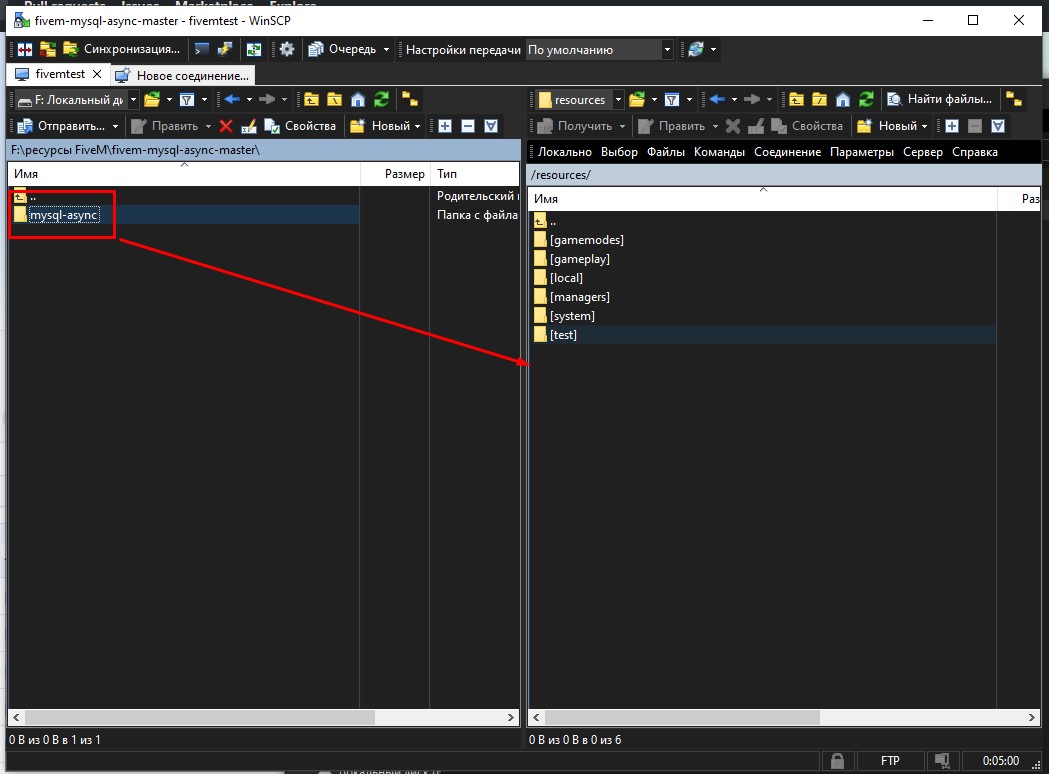
Task: Open the preferences gear icon
Action: (287, 49)
